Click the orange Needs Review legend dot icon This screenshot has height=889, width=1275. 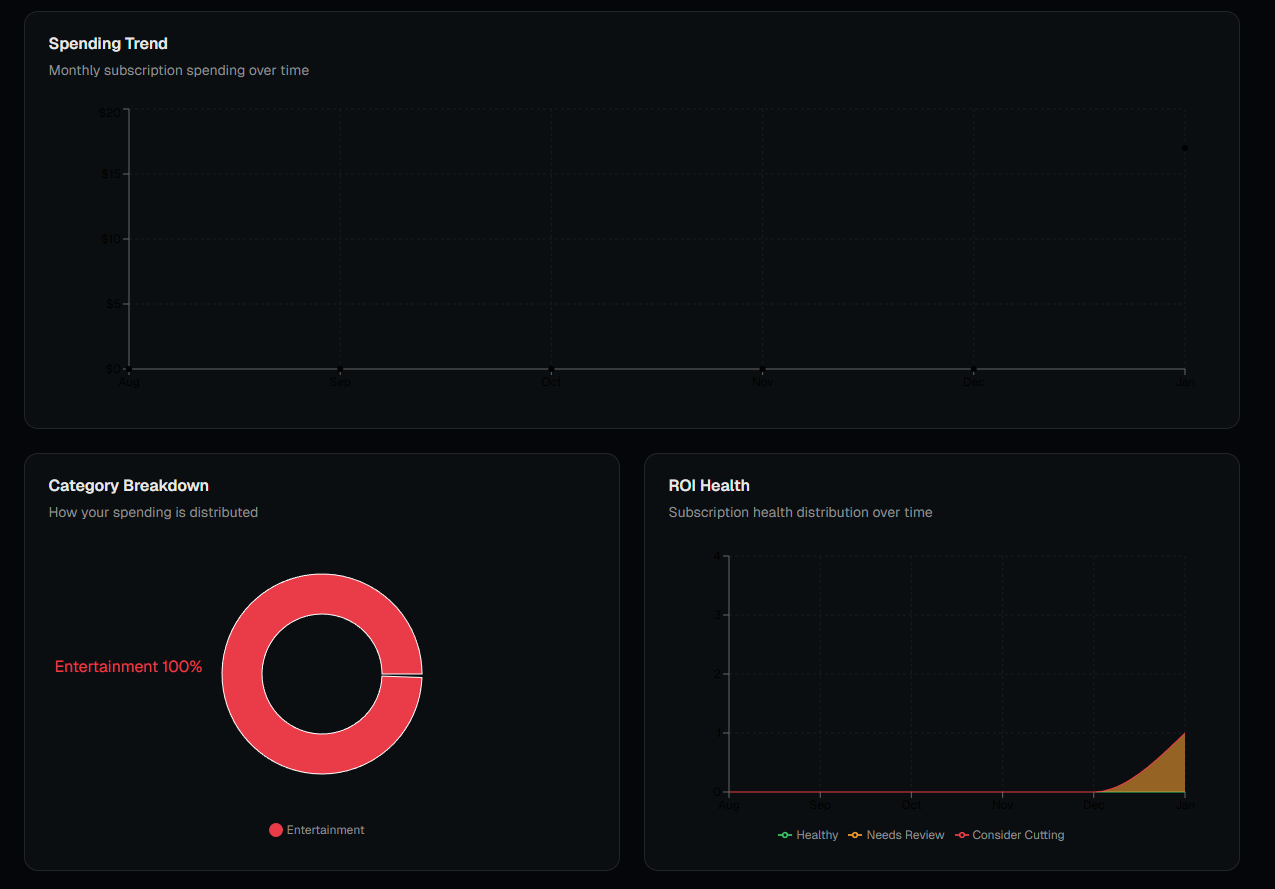(853, 835)
